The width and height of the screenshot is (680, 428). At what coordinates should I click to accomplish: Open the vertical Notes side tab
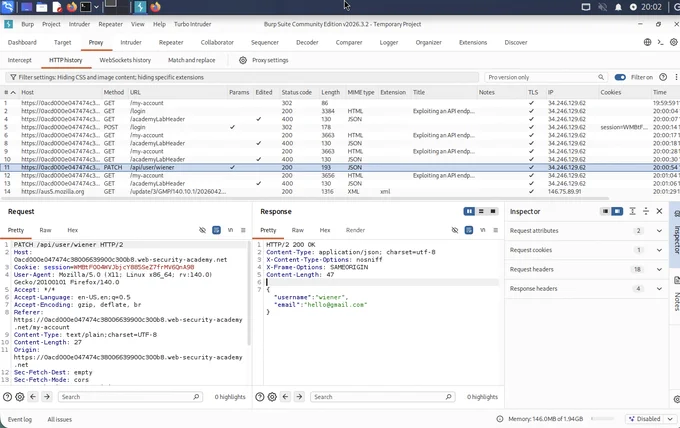pyautogui.click(x=677, y=295)
